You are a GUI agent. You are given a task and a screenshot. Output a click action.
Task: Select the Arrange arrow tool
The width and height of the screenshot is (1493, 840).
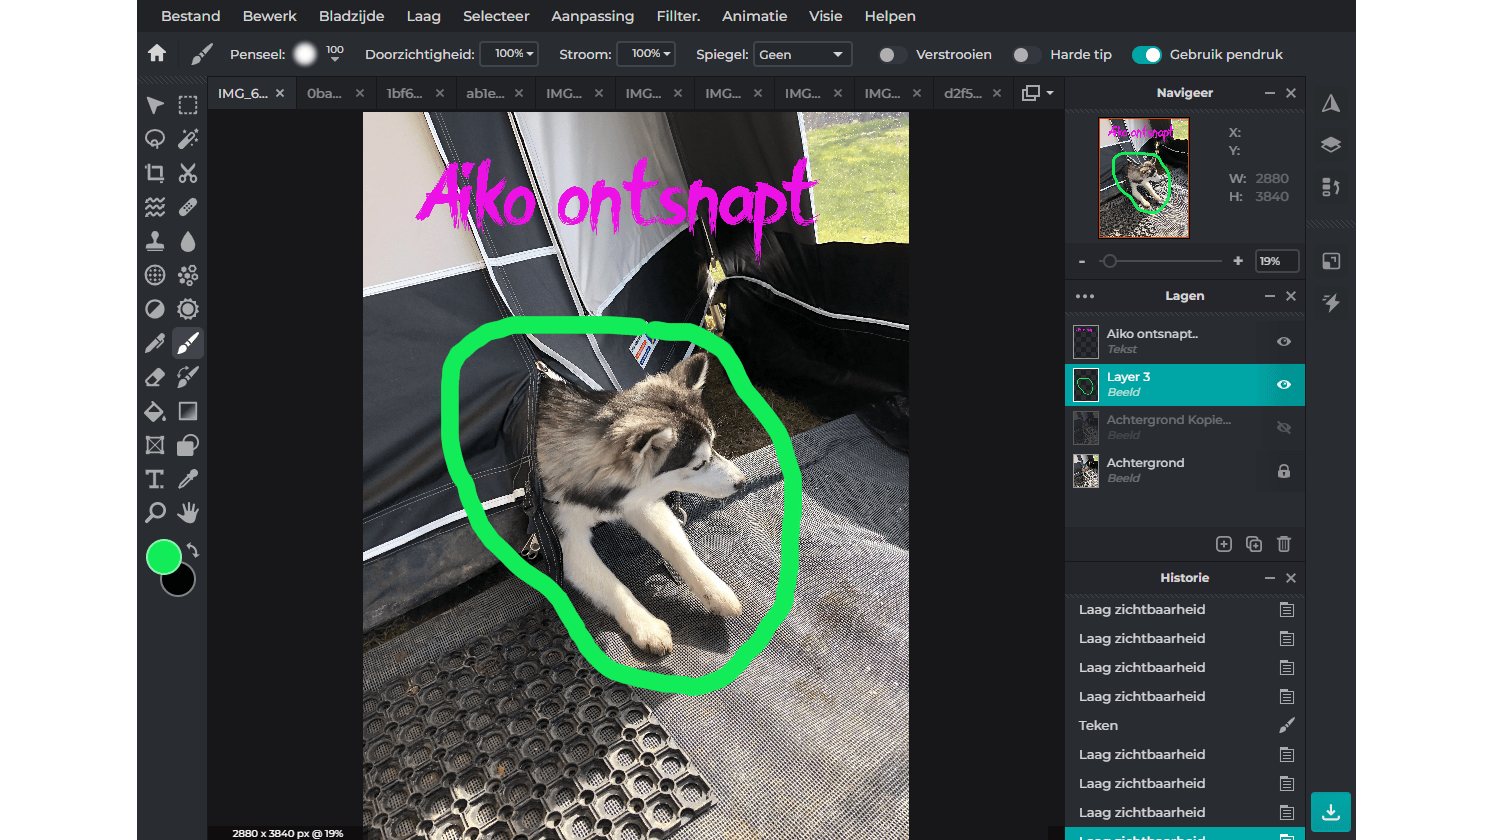point(155,105)
